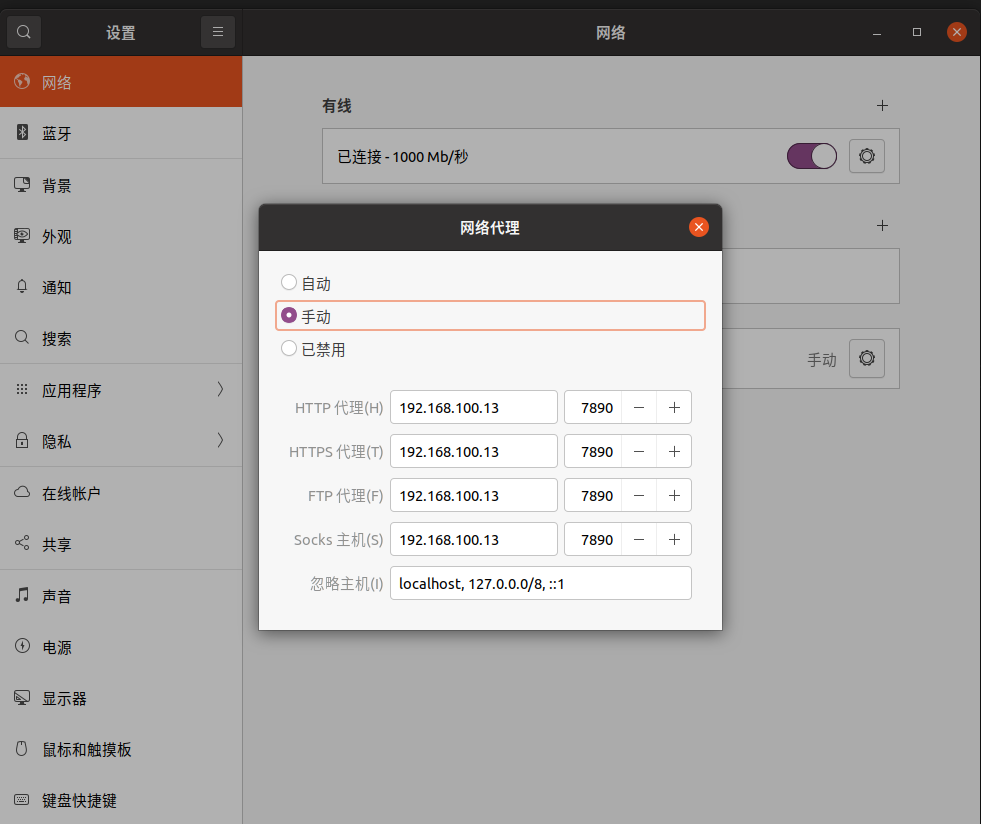The height and width of the screenshot is (824, 981).
Task: Open the 在线帐户 settings category
Action: click(x=121, y=493)
